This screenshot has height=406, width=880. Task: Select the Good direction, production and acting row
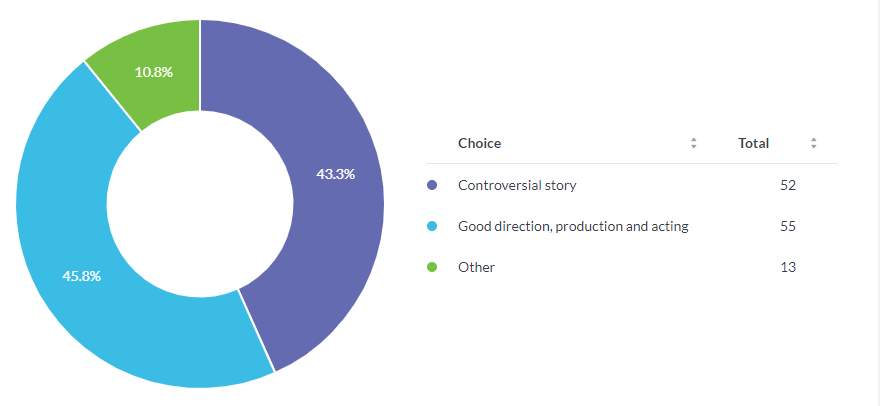(x=631, y=226)
